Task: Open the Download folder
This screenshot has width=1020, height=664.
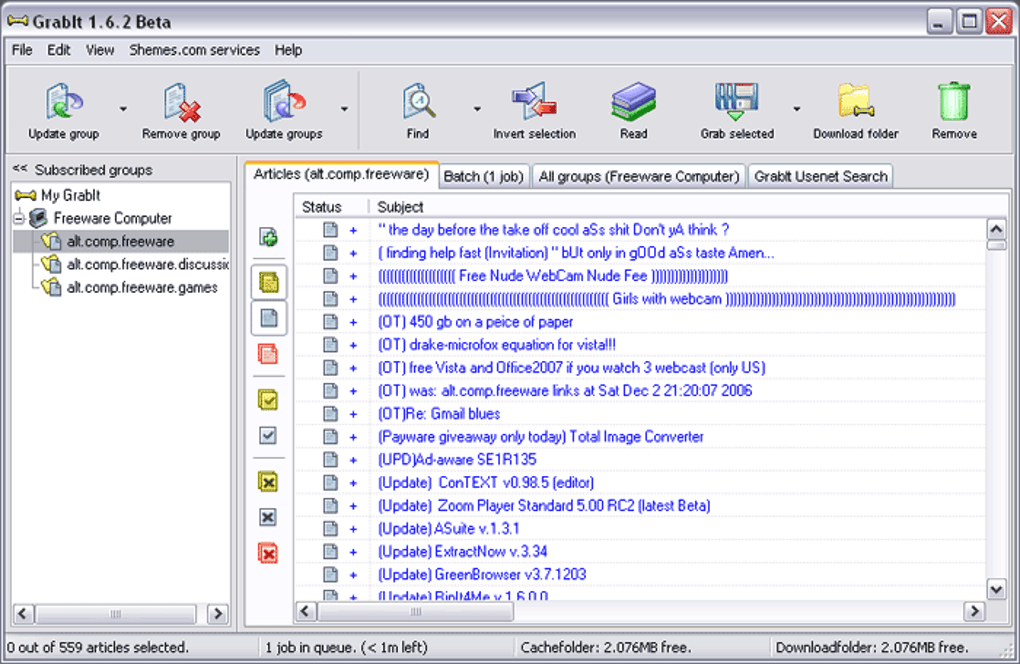Action: tap(855, 101)
